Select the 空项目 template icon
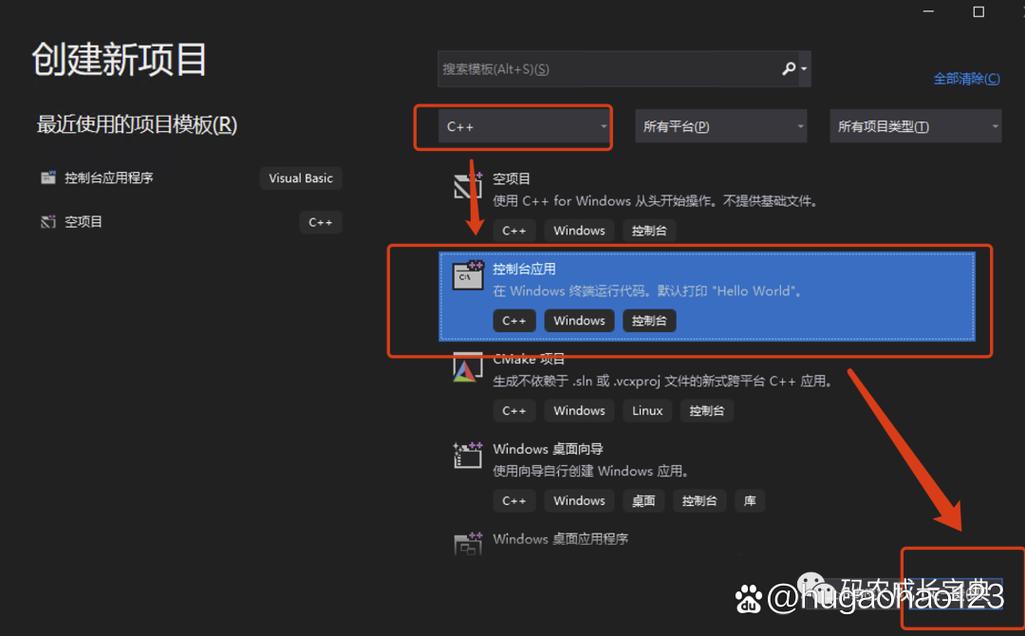Viewport: 1025px width, 636px height. click(x=466, y=185)
